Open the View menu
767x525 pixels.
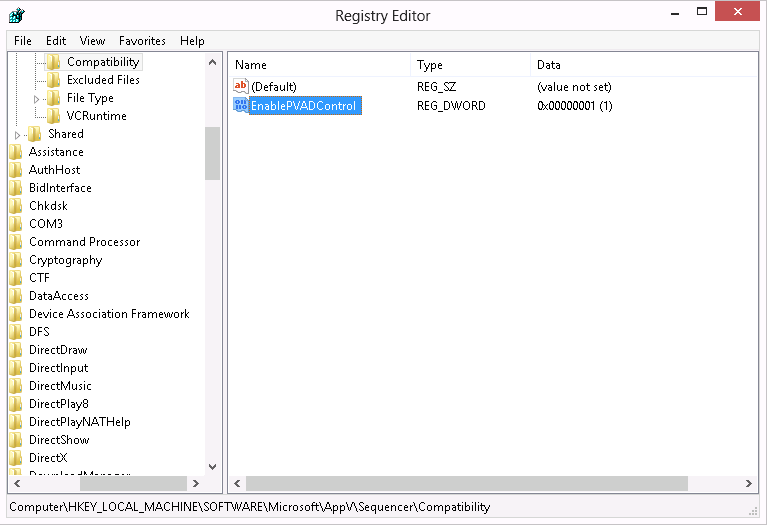coord(92,41)
